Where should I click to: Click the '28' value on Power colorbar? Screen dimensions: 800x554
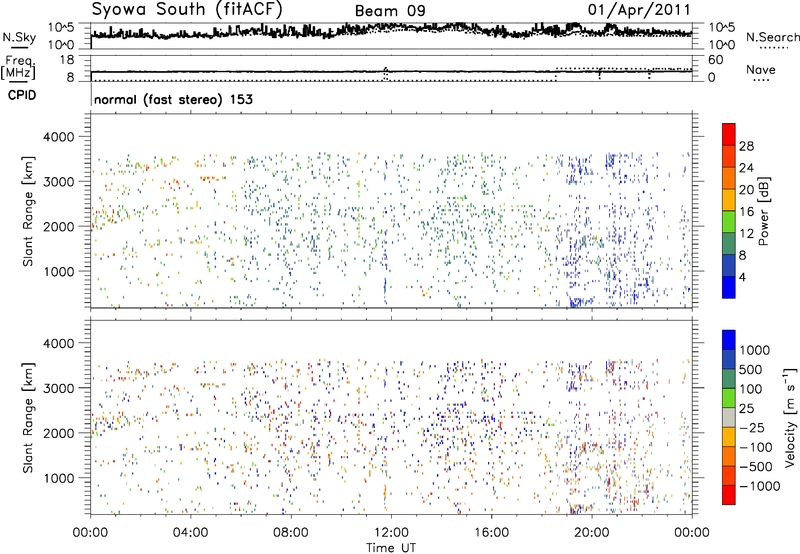coord(746,146)
